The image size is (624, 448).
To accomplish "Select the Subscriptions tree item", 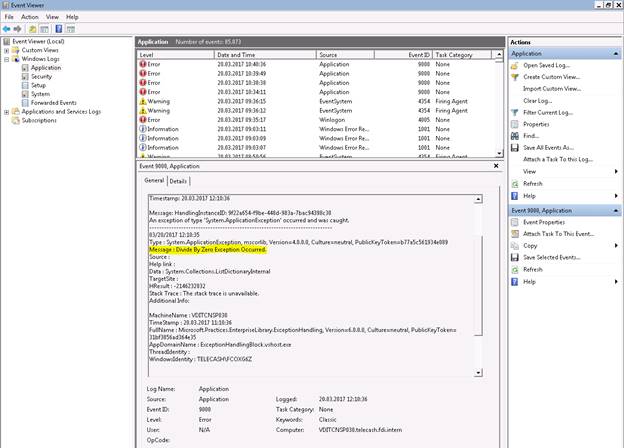I will click(x=39, y=120).
